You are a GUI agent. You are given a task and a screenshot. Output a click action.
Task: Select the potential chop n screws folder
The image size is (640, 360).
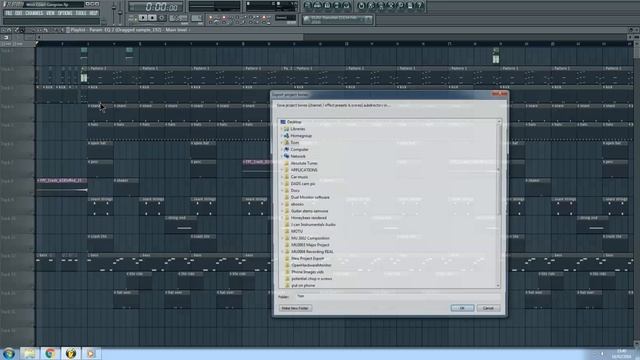[311, 279]
